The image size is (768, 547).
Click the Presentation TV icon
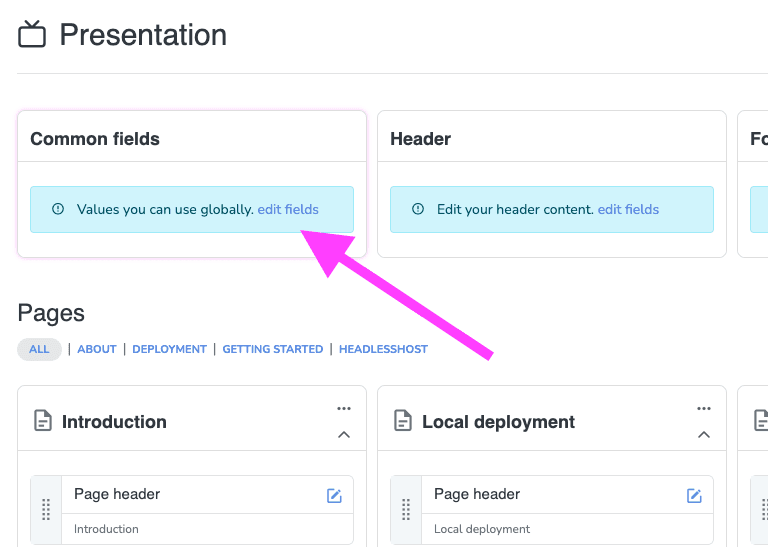tap(32, 35)
